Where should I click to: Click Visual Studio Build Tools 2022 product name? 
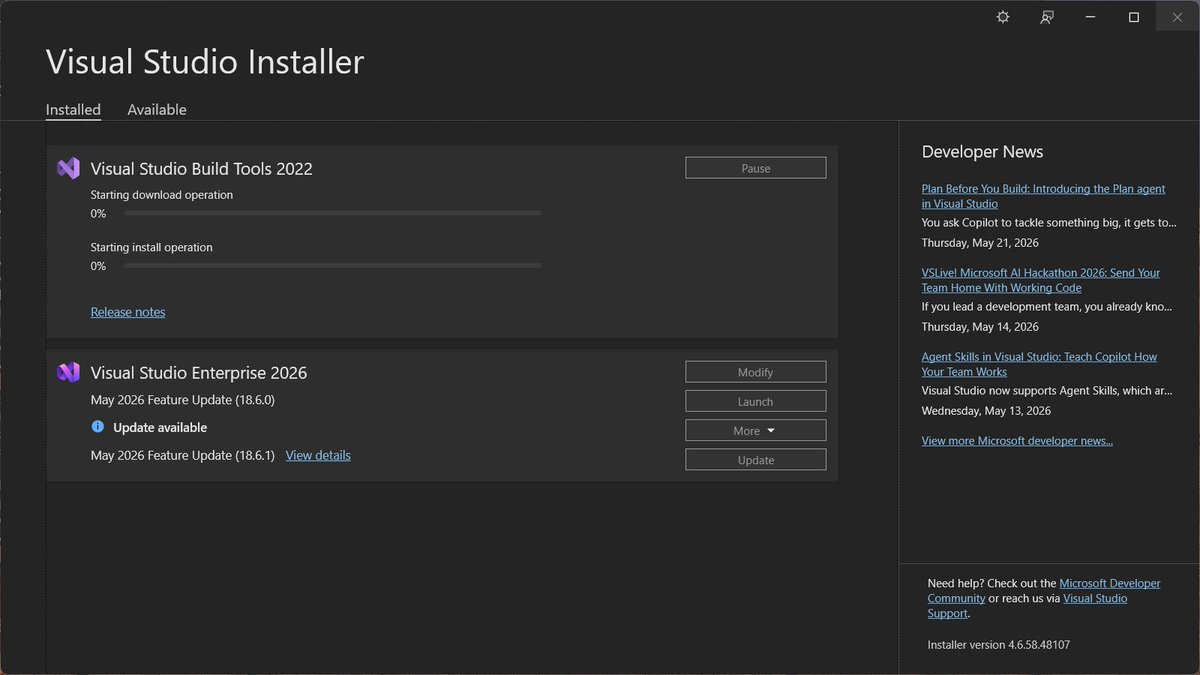point(202,169)
